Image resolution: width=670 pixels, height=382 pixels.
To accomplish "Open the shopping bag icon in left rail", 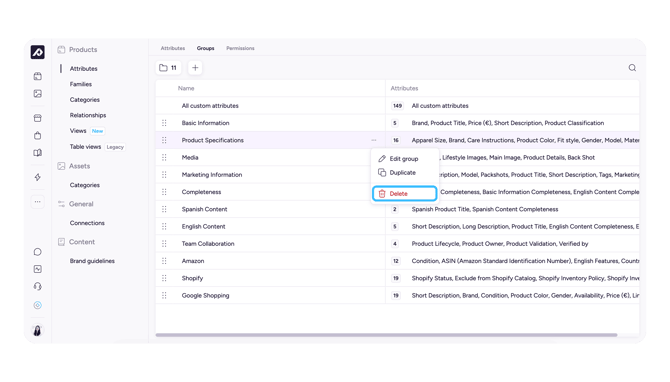I will point(38,135).
